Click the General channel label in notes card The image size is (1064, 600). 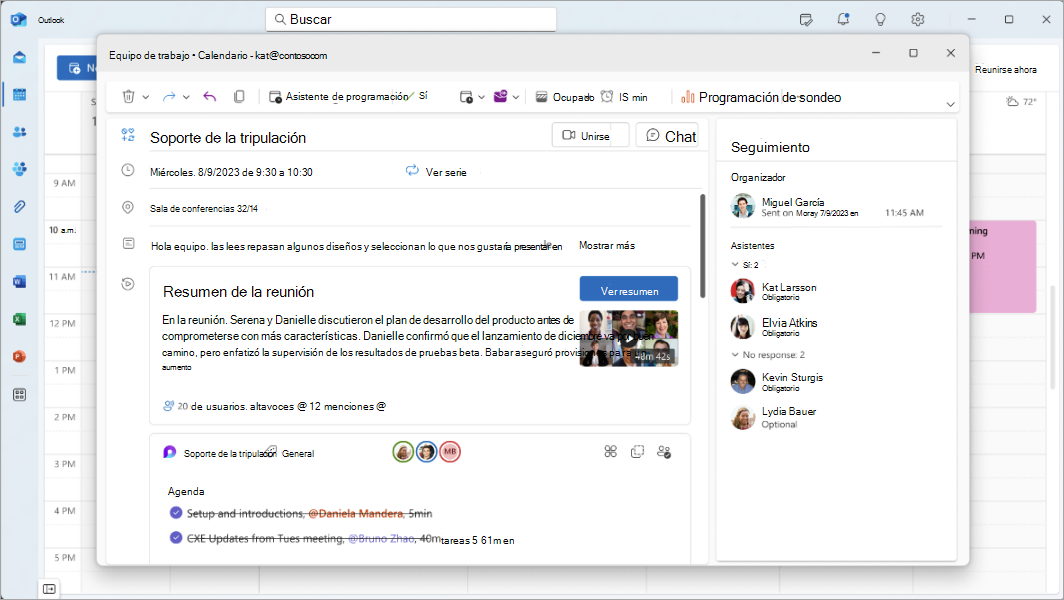point(298,453)
